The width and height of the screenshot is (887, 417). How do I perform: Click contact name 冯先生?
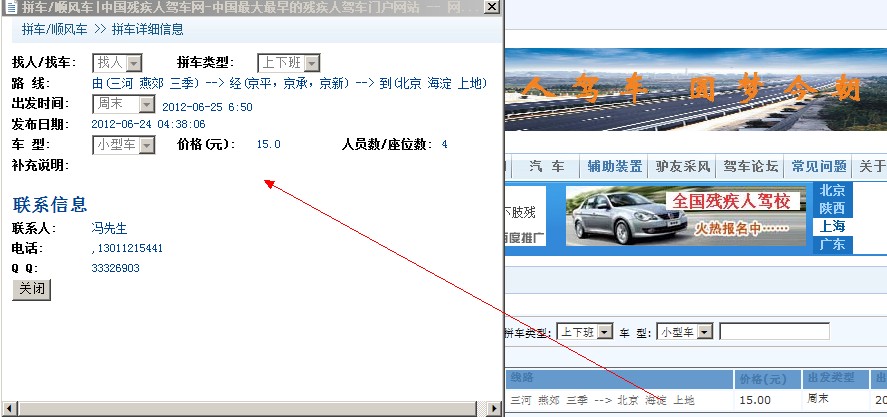point(109,229)
